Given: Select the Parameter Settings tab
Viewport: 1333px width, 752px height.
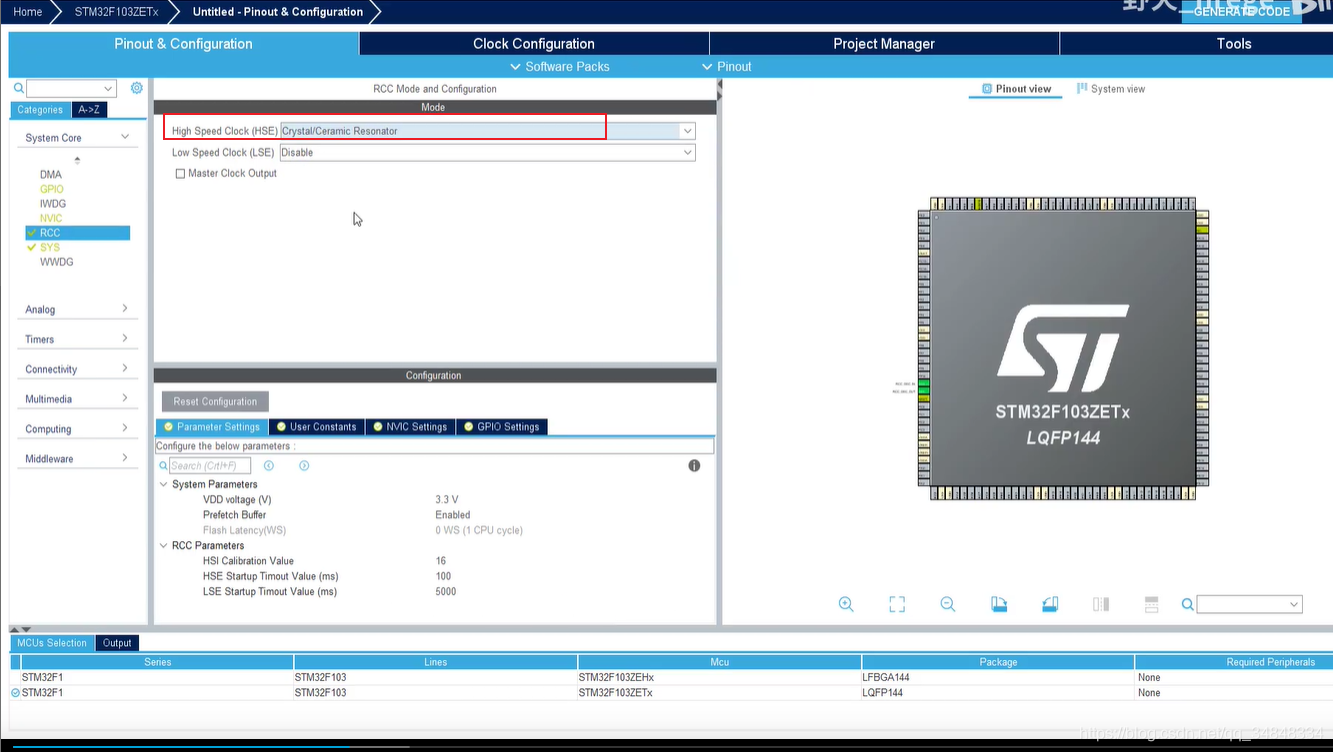Looking at the screenshot, I should click(x=212, y=427).
